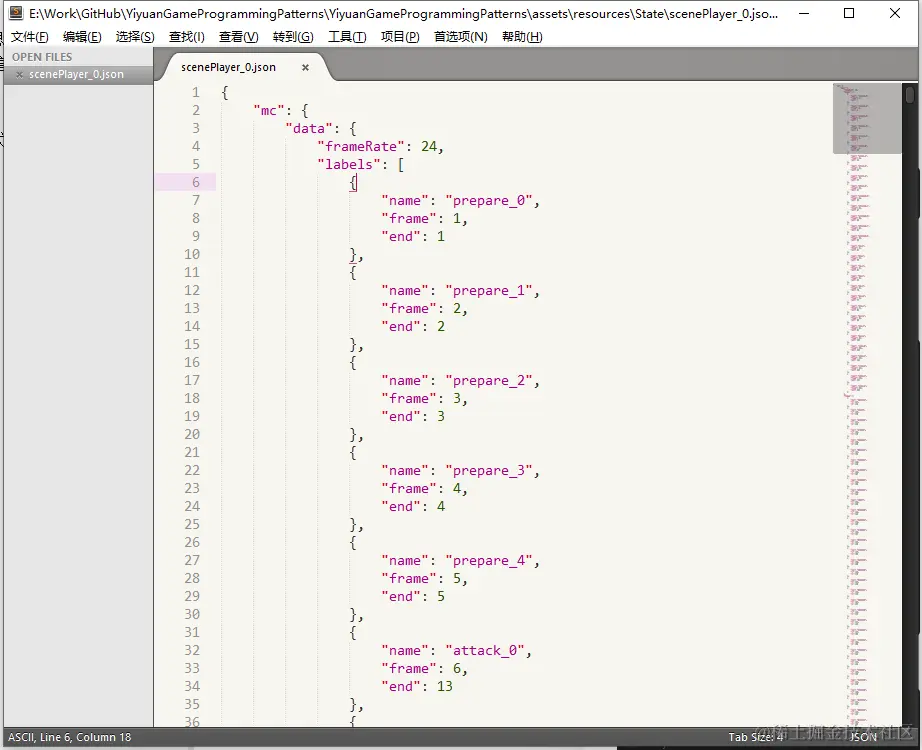The height and width of the screenshot is (750, 922).
Task: Close the scenePlayer_0.json tab
Action: point(305,68)
